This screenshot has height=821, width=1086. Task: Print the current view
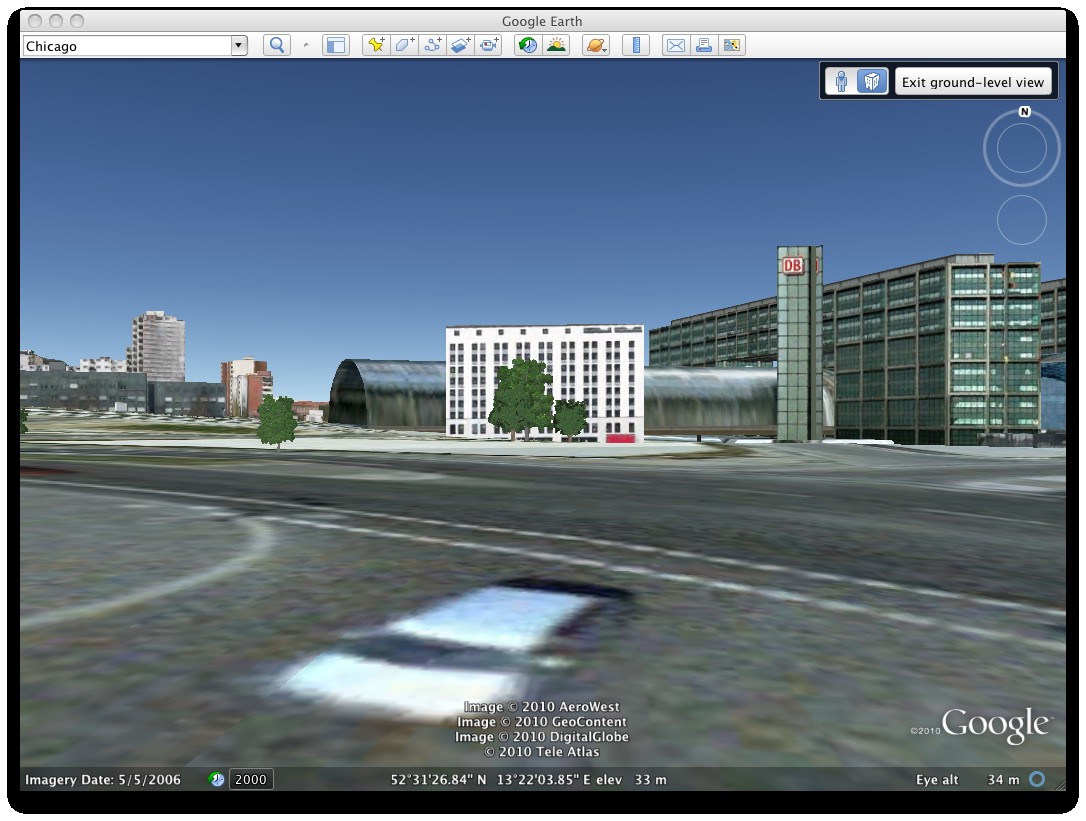click(x=702, y=45)
